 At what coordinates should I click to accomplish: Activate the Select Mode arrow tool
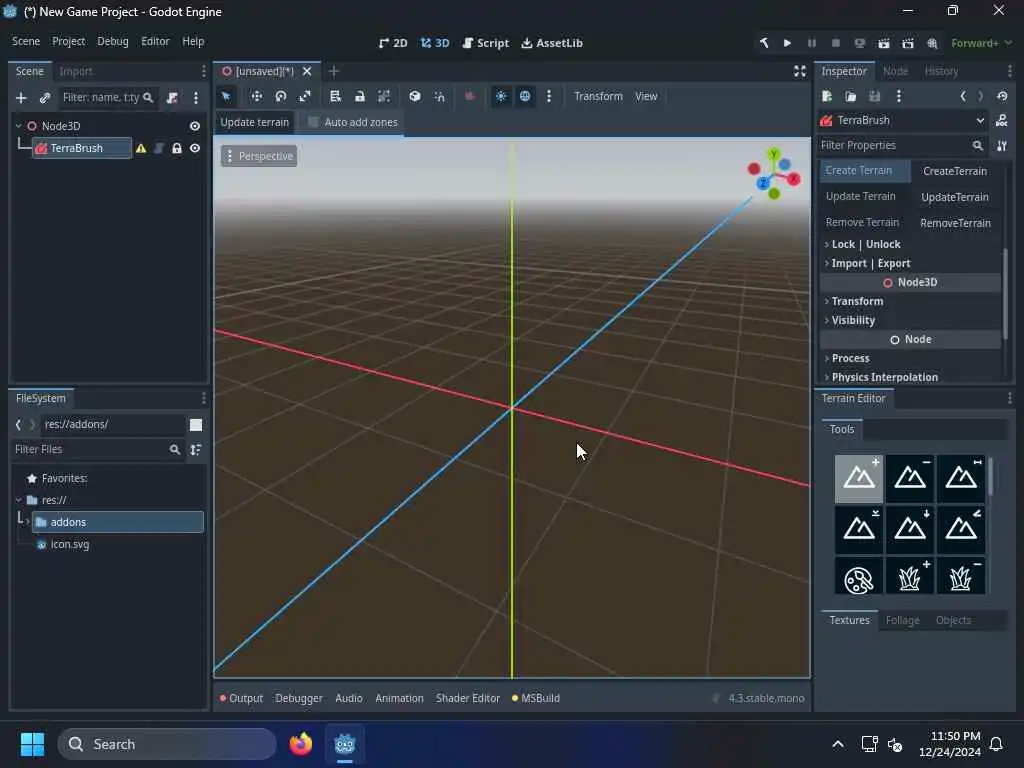point(226,97)
